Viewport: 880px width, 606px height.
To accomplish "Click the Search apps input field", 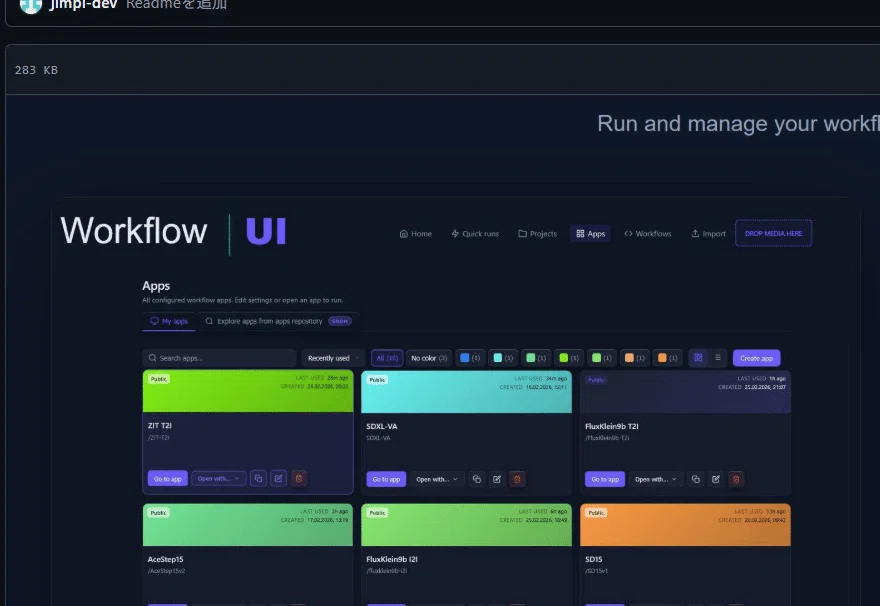I will 219,358.
